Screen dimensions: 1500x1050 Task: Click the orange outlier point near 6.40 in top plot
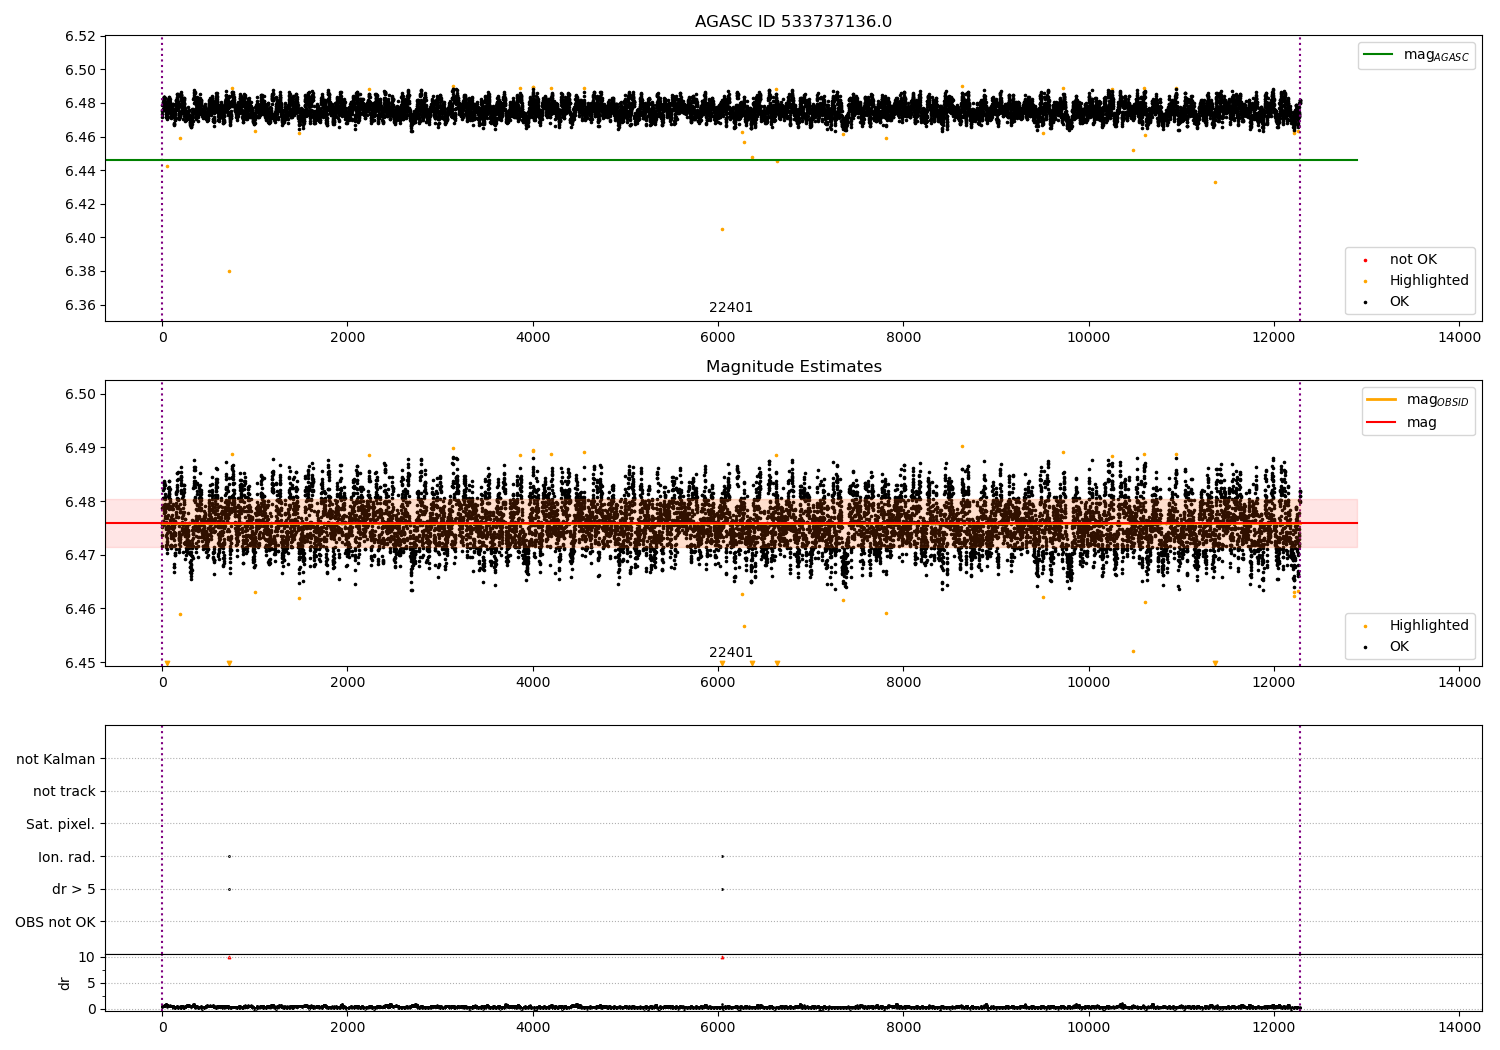point(722,229)
